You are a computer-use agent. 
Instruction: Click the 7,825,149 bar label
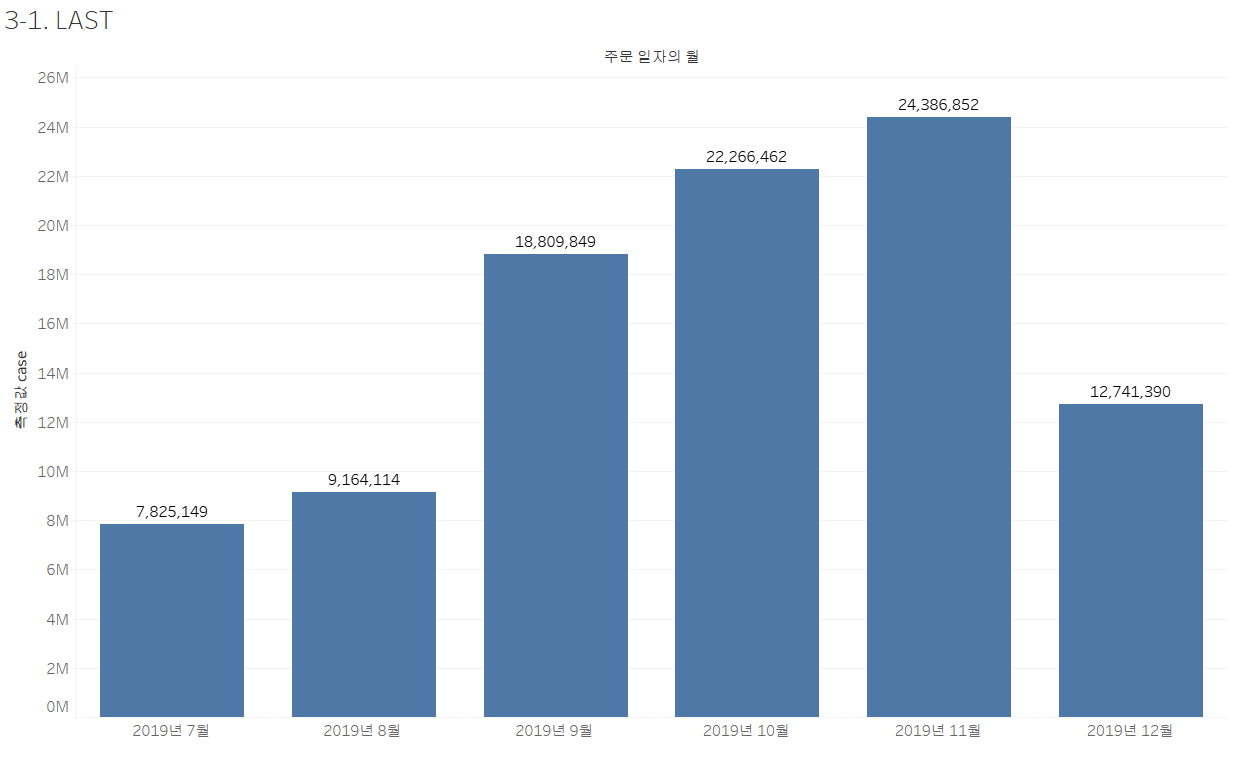(172, 511)
